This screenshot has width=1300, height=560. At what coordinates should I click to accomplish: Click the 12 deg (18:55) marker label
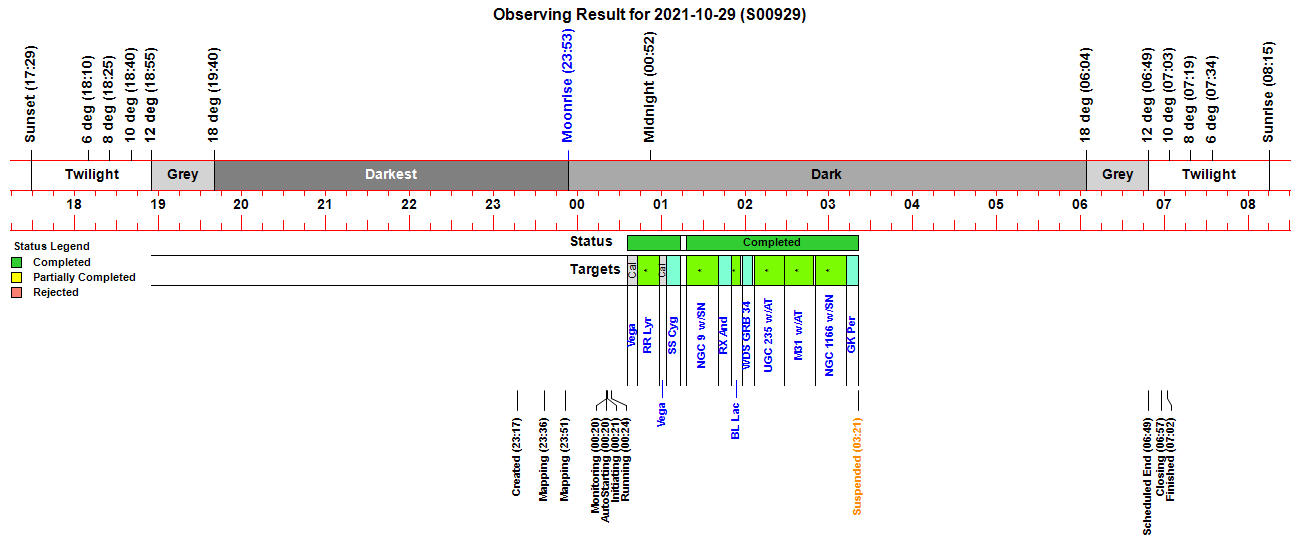[151, 95]
